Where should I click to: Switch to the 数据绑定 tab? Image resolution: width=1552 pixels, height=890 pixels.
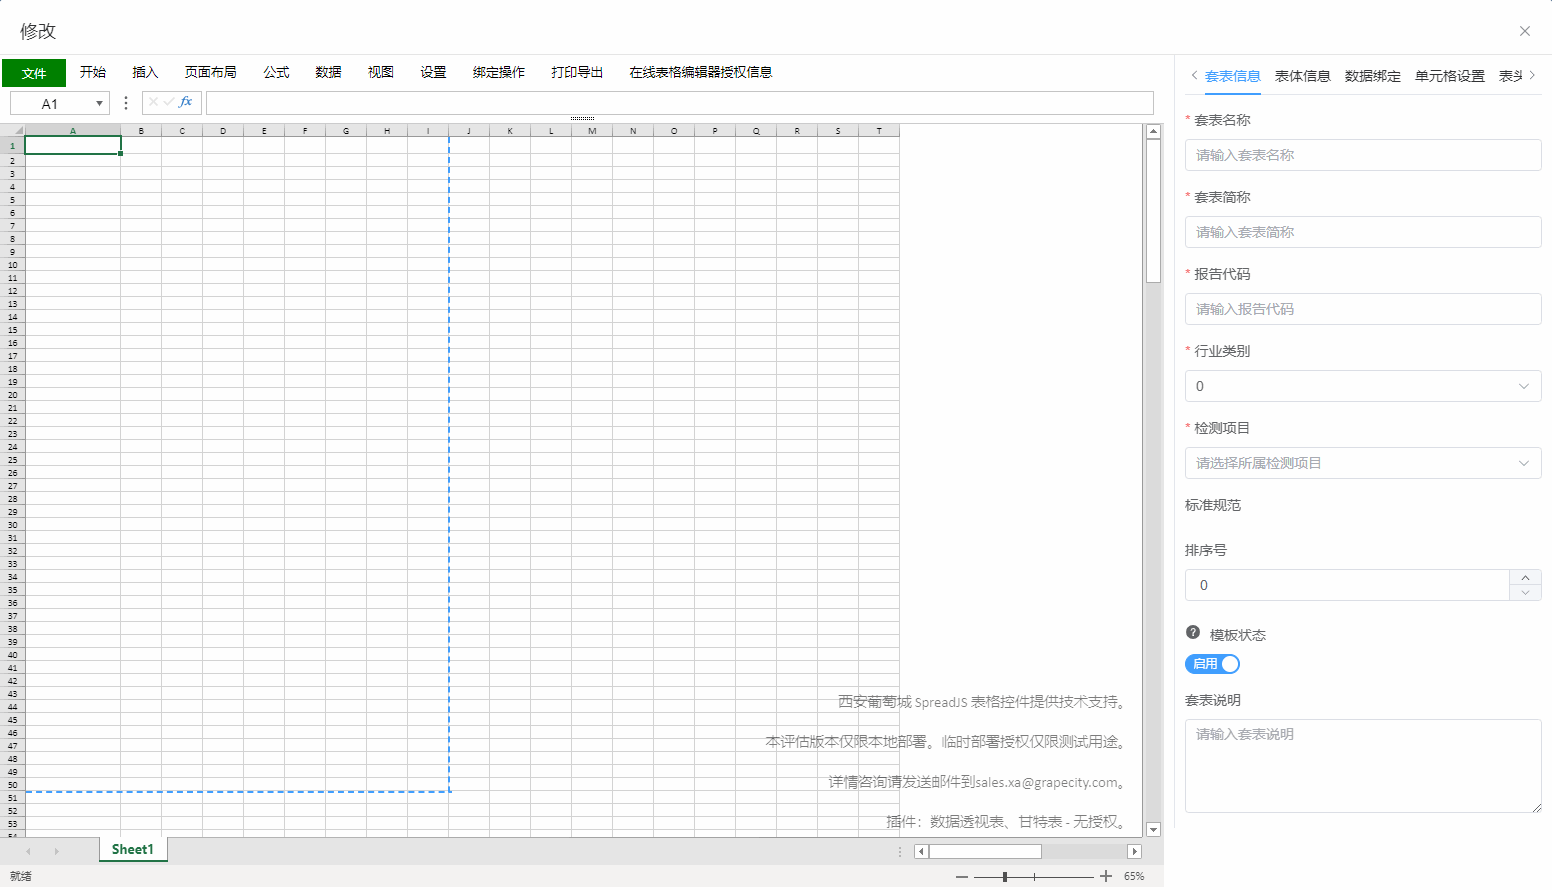point(1372,76)
